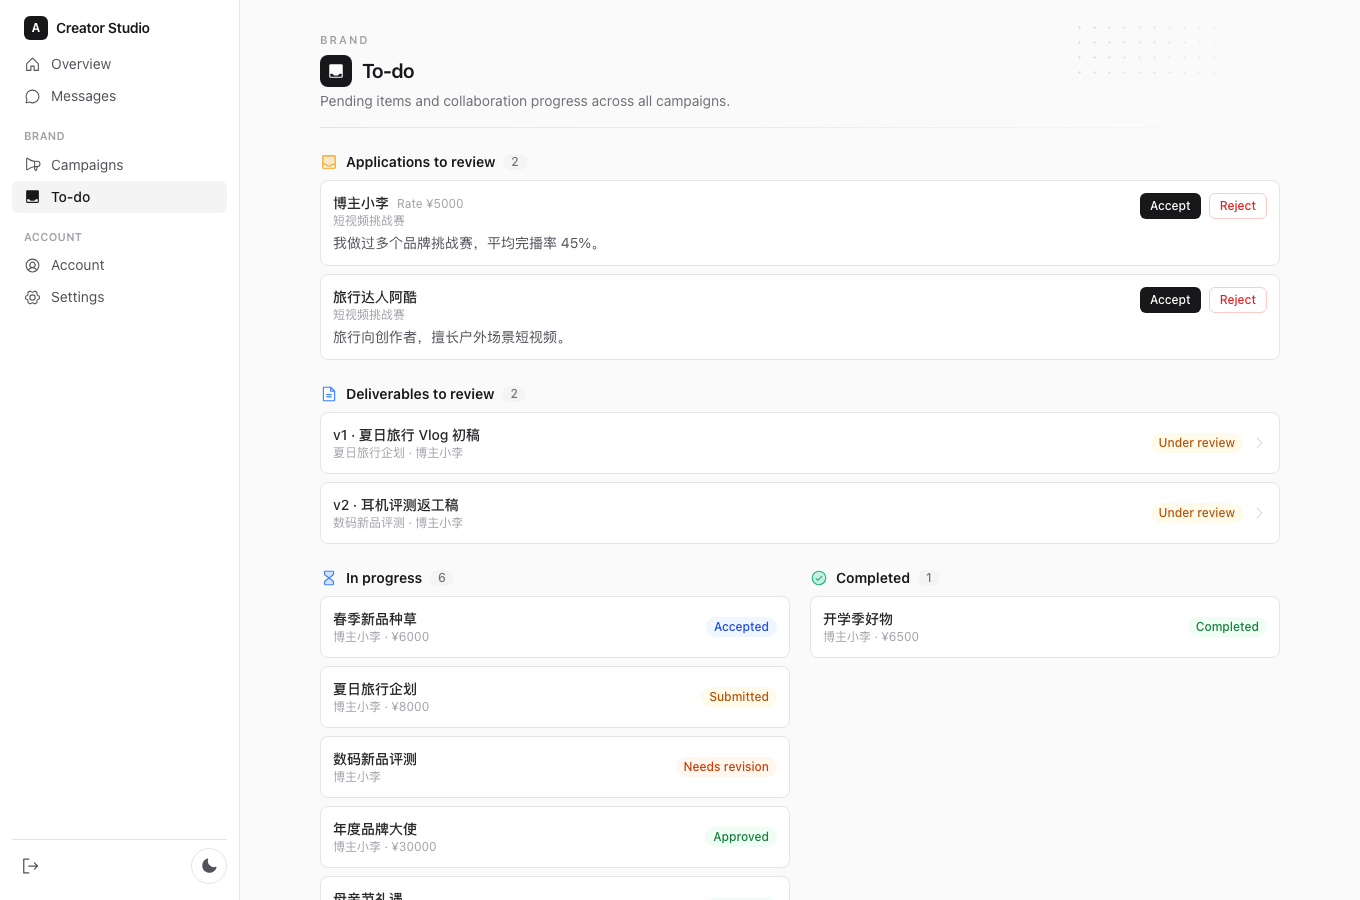Open Messages in the sidebar
Screen dimensions: 1360x900
(119, 96)
